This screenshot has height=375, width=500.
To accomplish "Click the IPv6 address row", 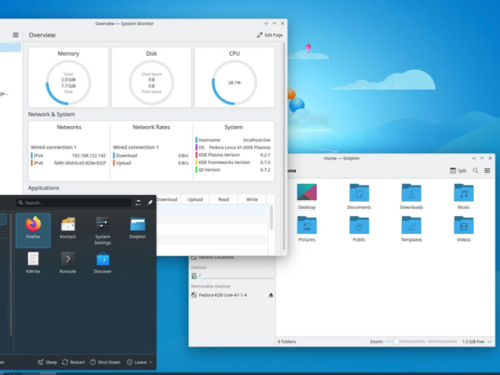I will pyautogui.click(x=69, y=163).
